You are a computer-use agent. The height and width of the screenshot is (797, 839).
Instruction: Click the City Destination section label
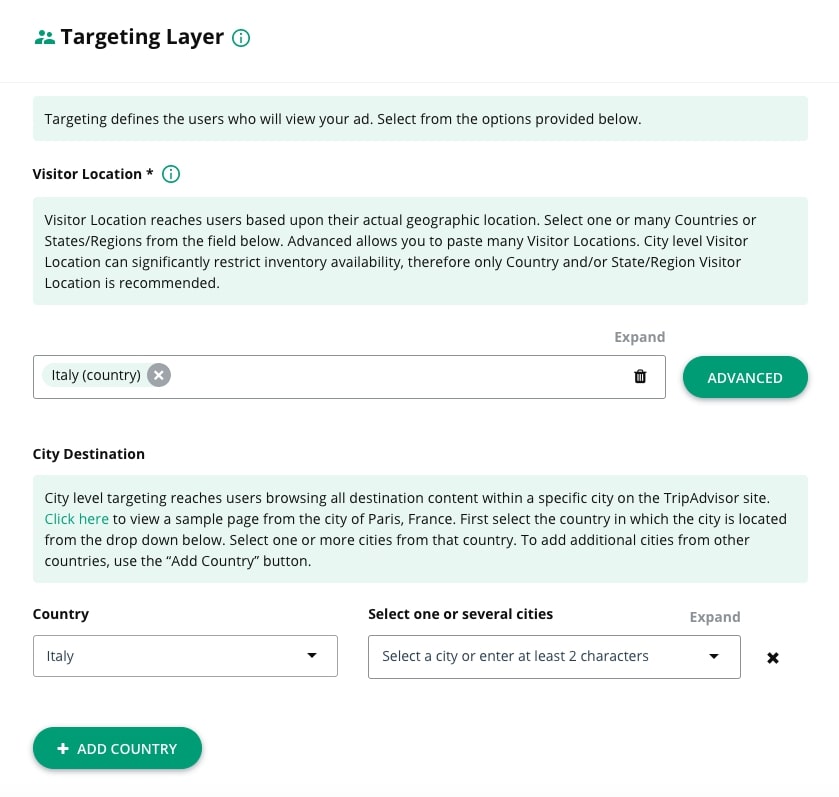[89, 454]
